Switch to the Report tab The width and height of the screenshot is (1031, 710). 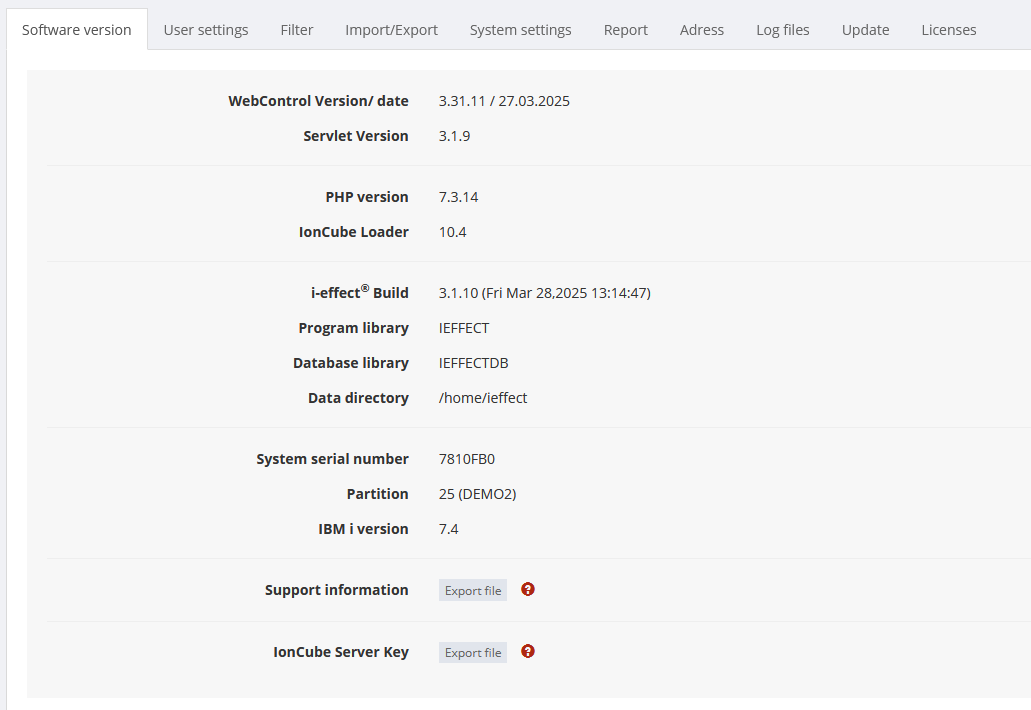coord(626,30)
